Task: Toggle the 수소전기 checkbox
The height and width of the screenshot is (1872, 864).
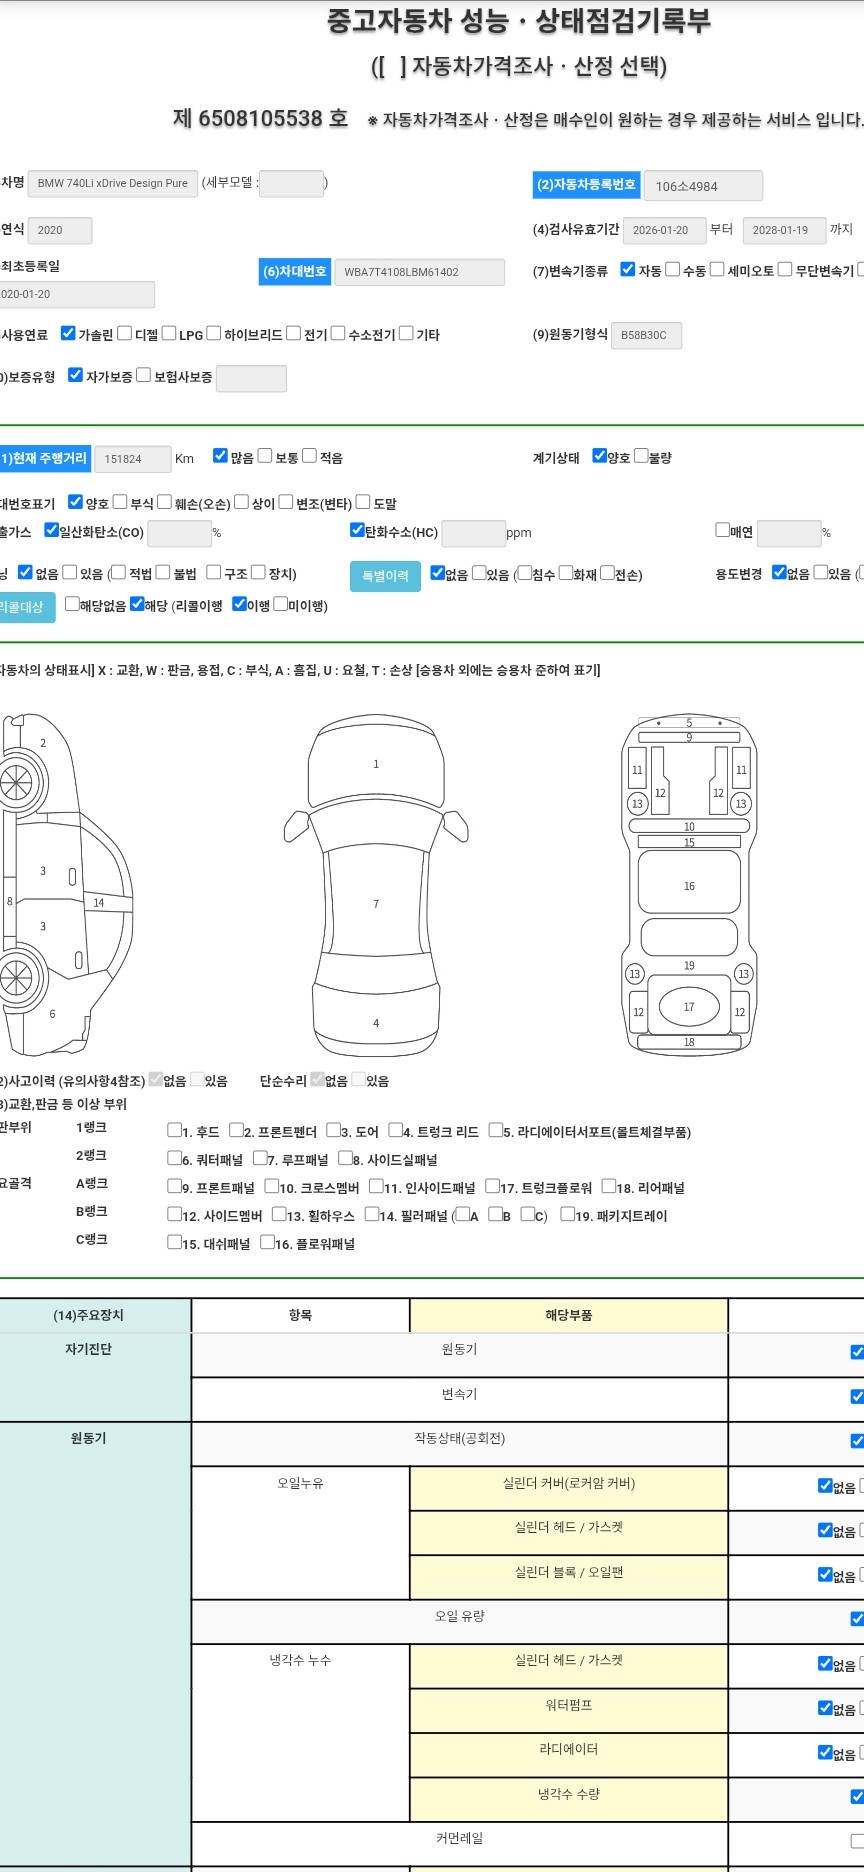Action: coord(338,333)
